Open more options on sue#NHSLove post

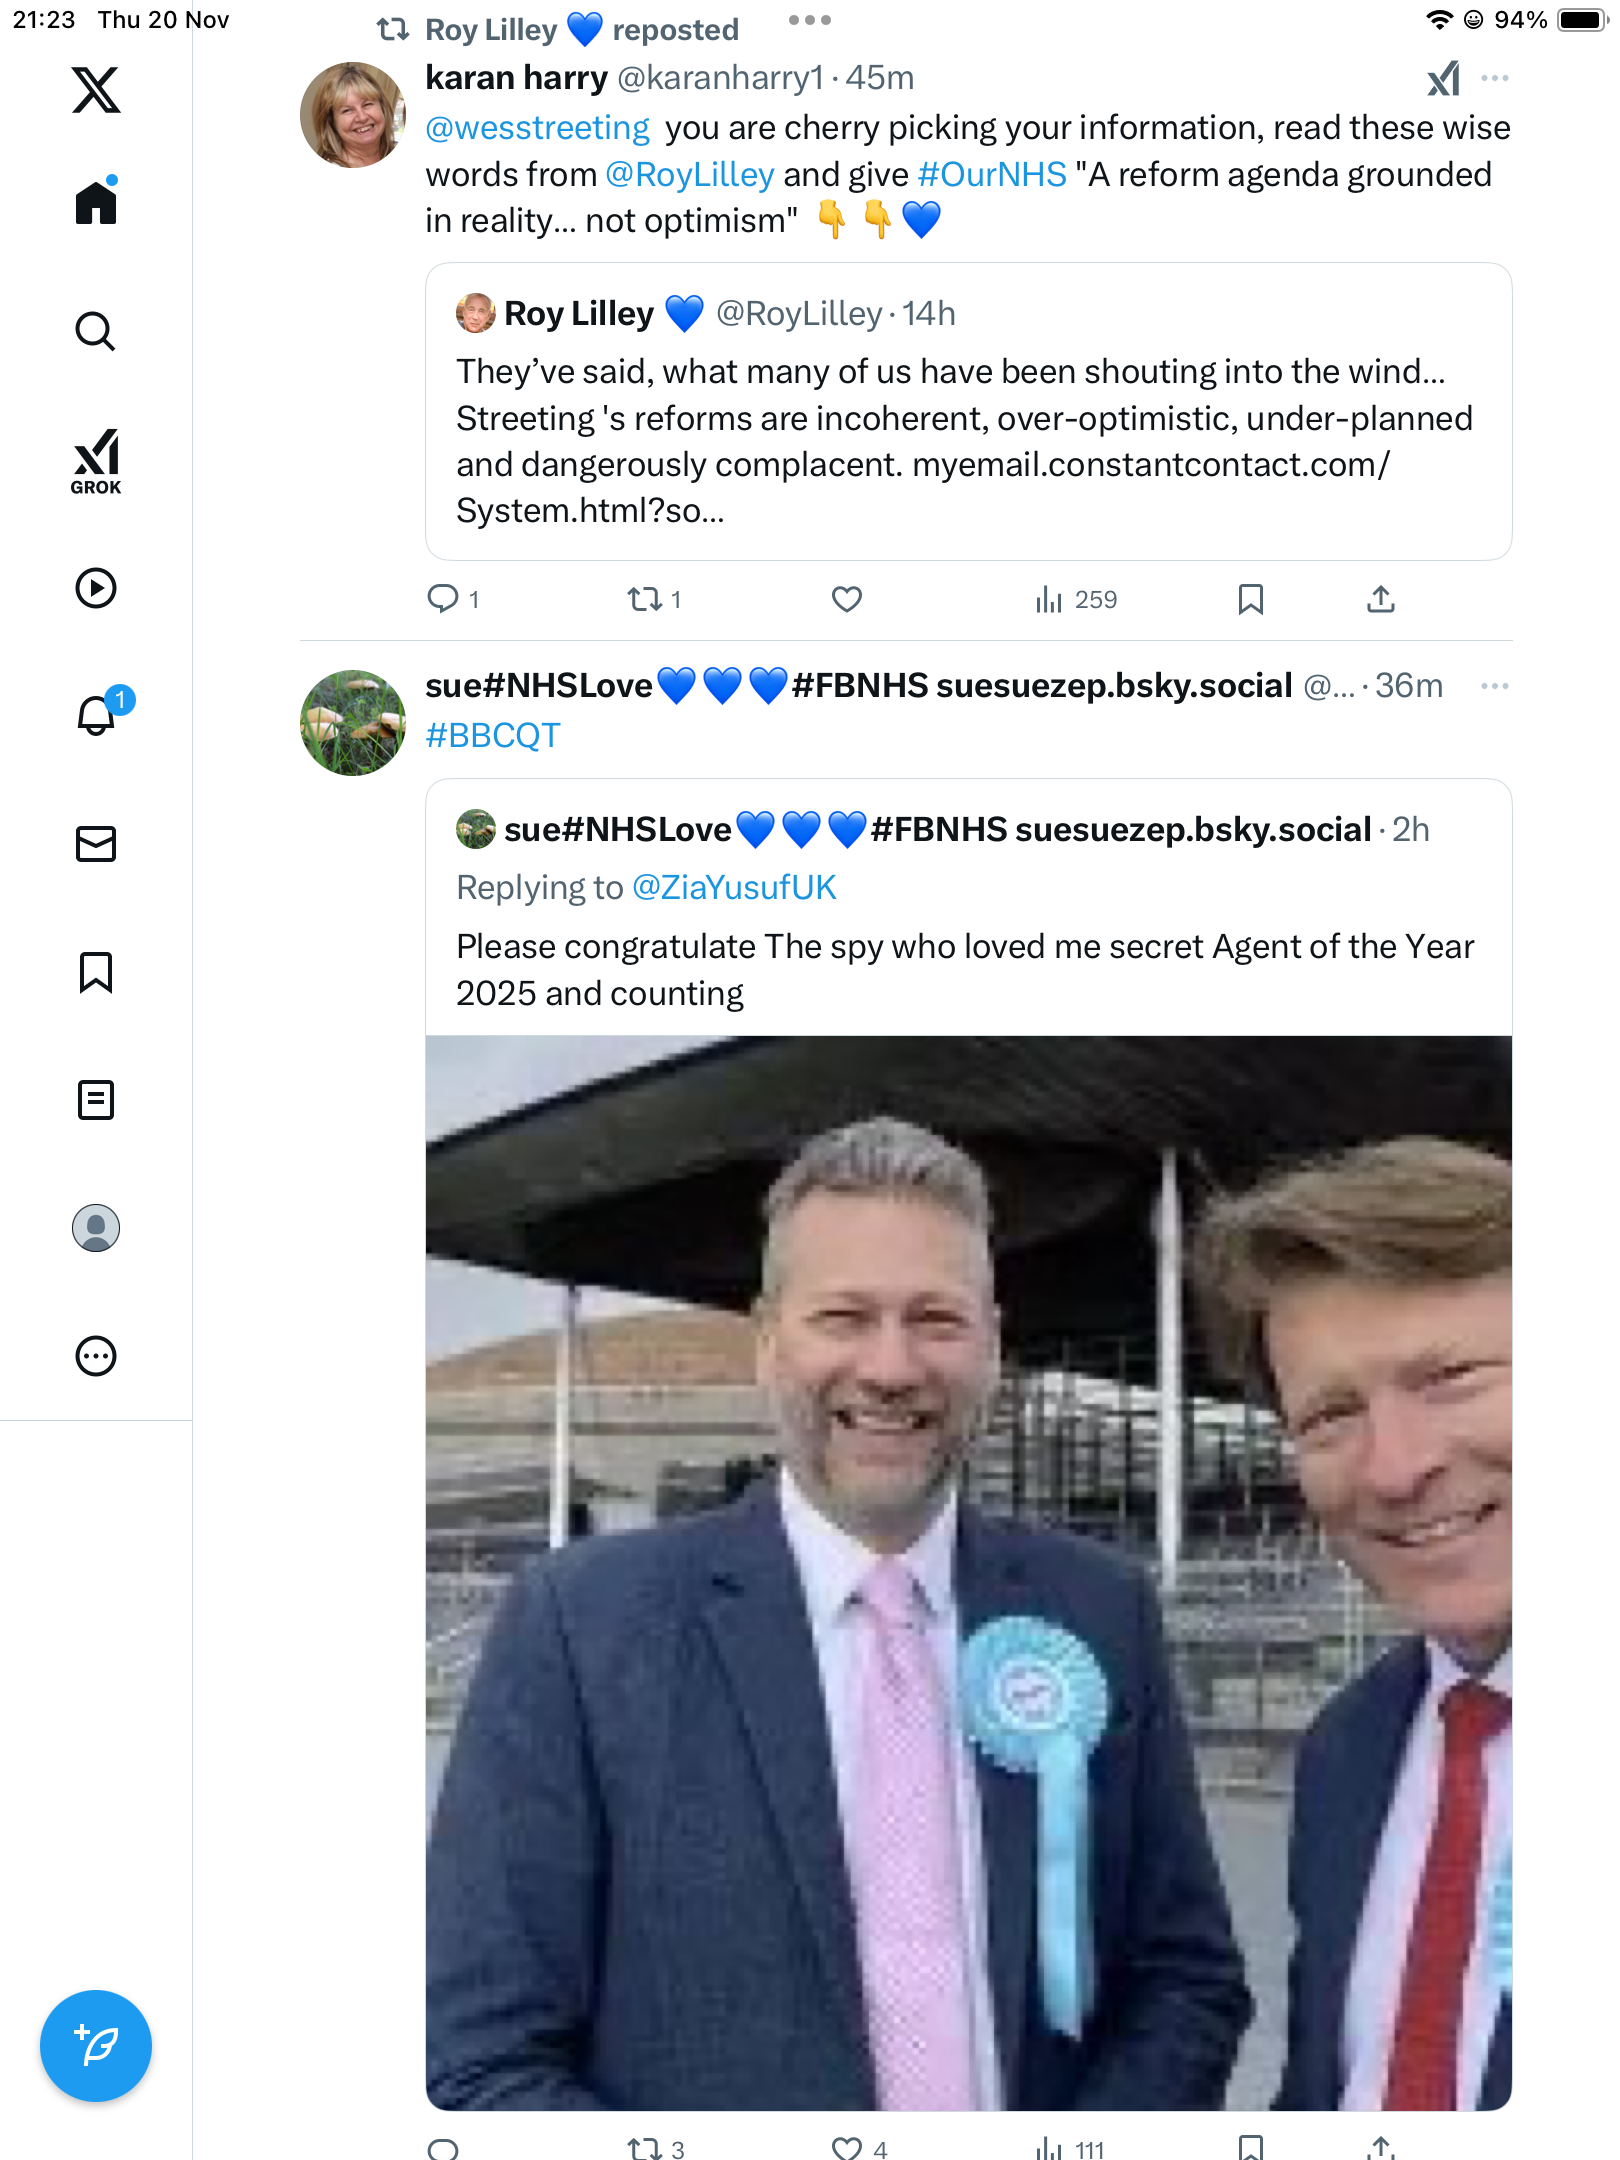point(1495,686)
